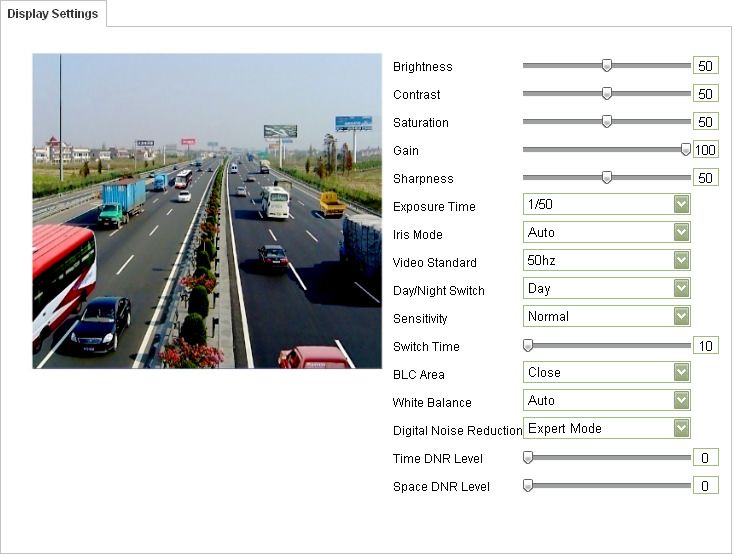The image size is (735, 555).
Task: Click the Sensitivity label
Action: tap(420, 319)
